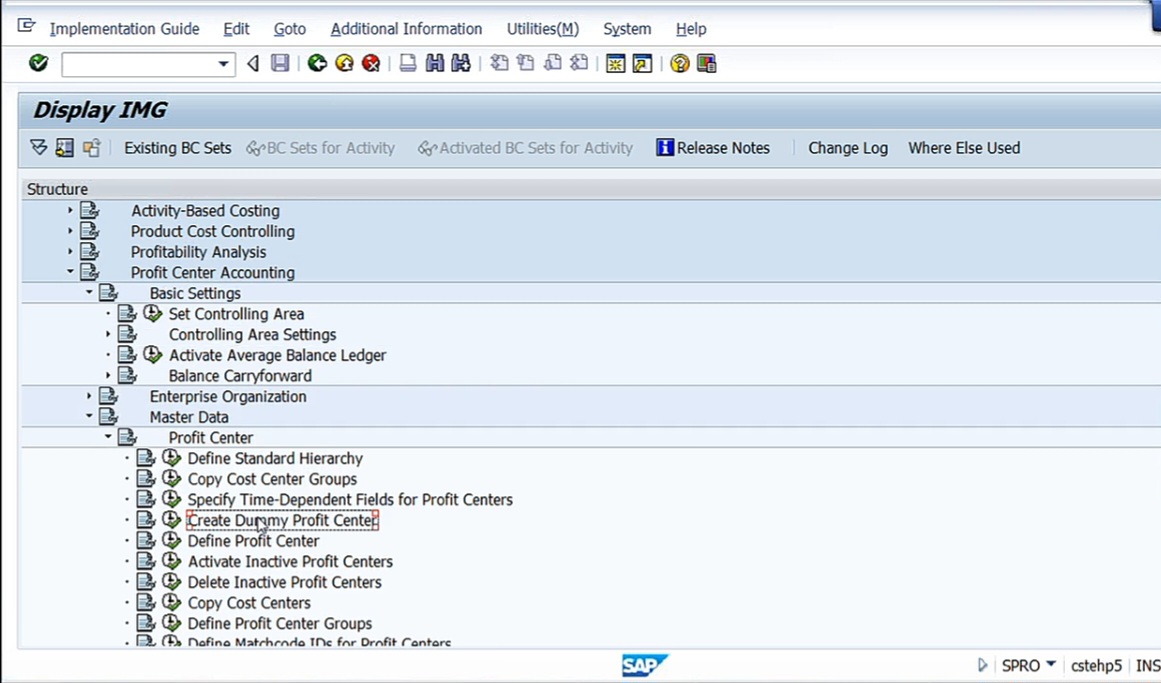The image size is (1161, 683).
Task: Click the Generate Shortcut icon
Action: [642, 64]
